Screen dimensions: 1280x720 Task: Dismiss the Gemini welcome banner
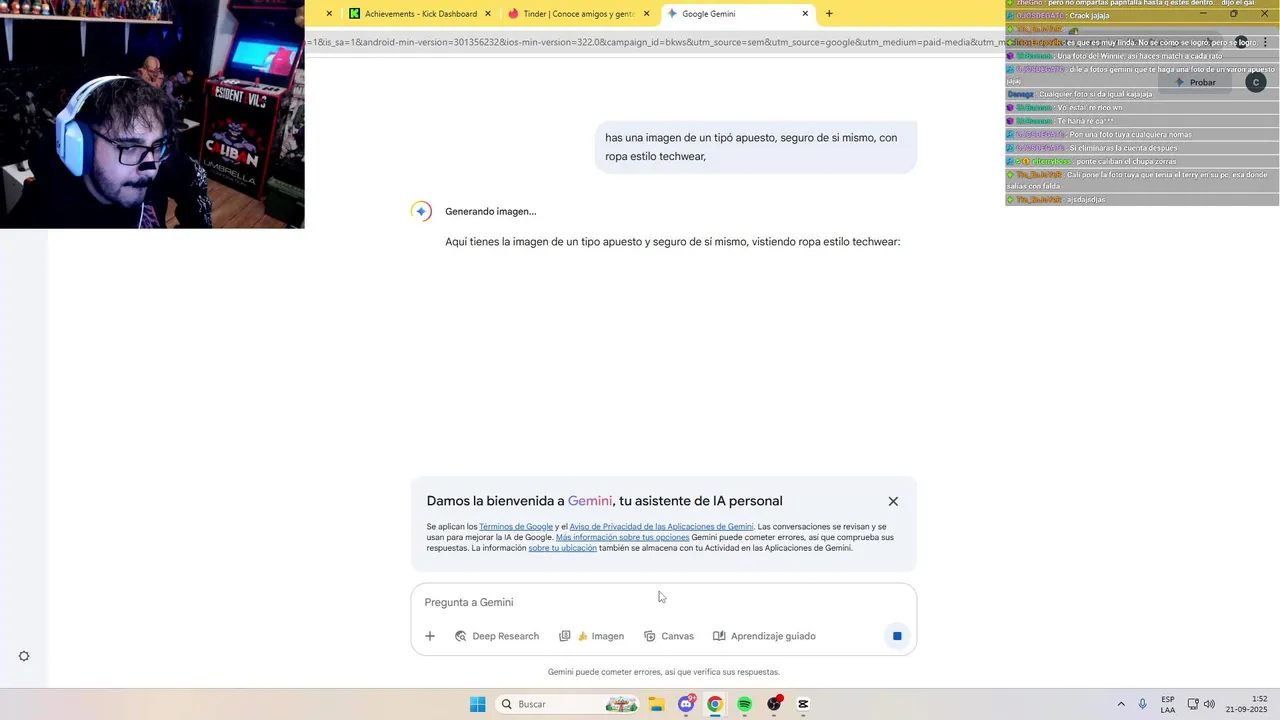point(893,501)
